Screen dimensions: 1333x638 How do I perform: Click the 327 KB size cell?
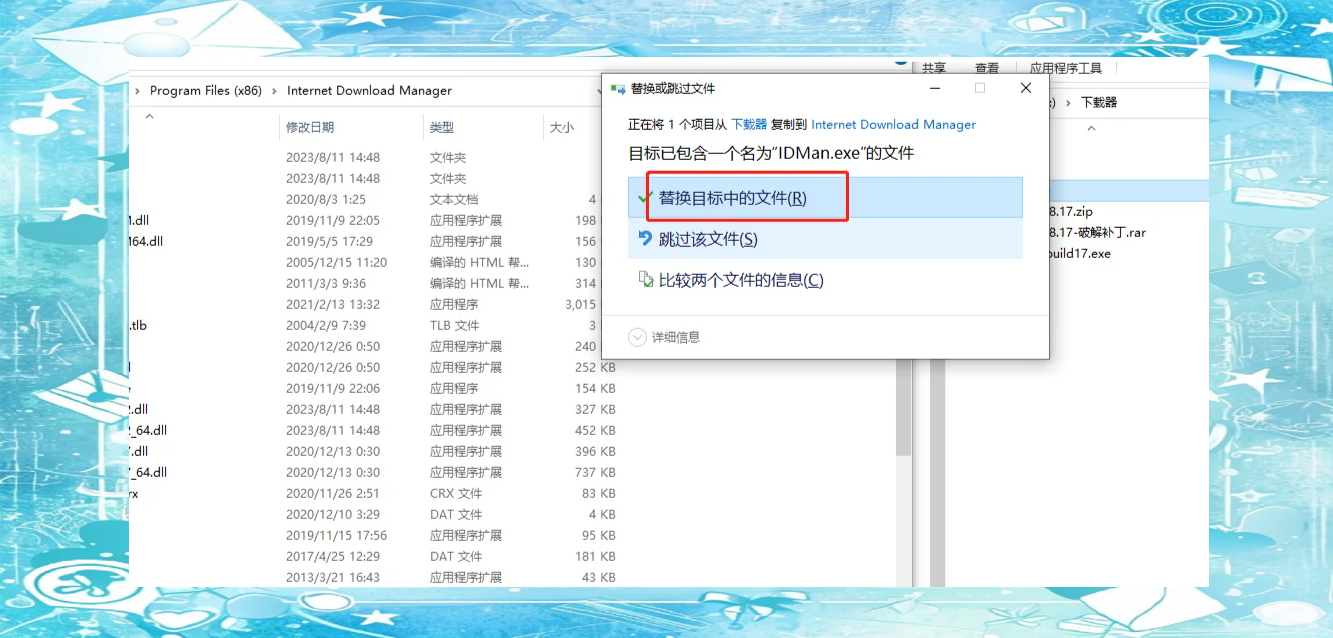pos(595,410)
